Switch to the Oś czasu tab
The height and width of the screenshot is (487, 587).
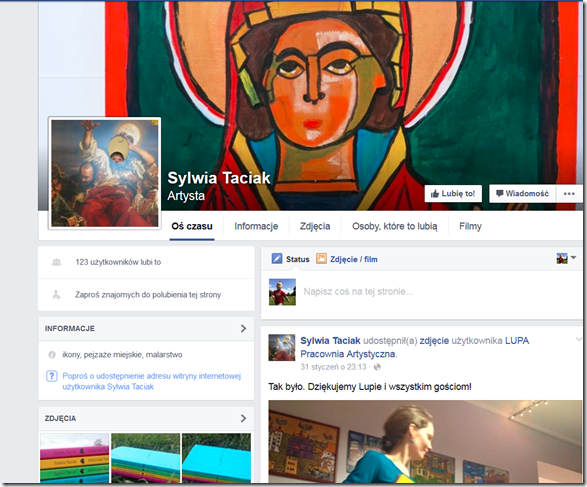click(x=192, y=226)
